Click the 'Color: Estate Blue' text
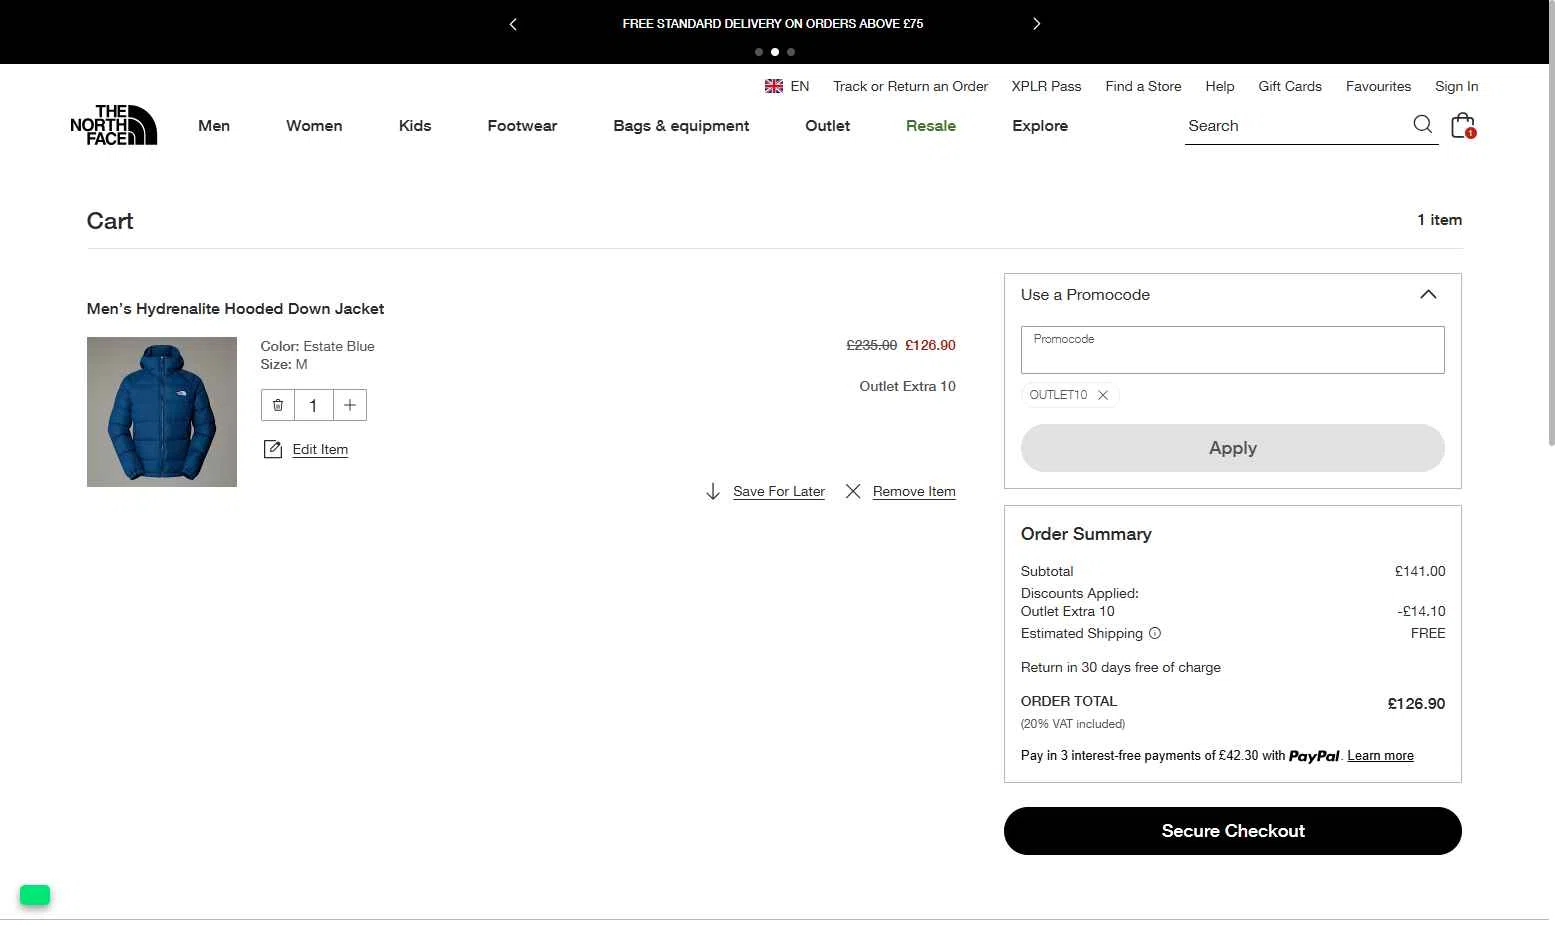The image size is (1555, 925). (x=318, y=346)
